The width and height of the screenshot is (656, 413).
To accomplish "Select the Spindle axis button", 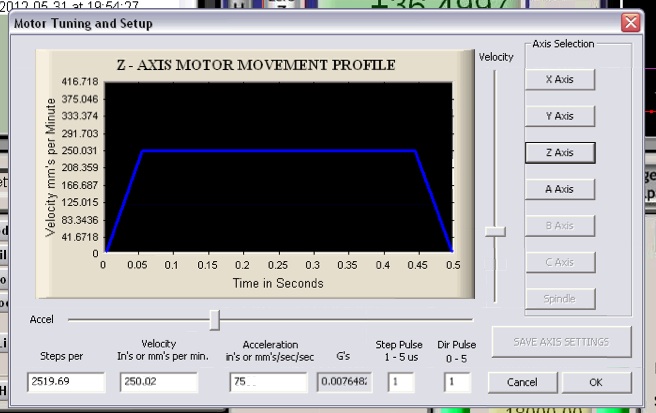I will (x=559, y=299).
